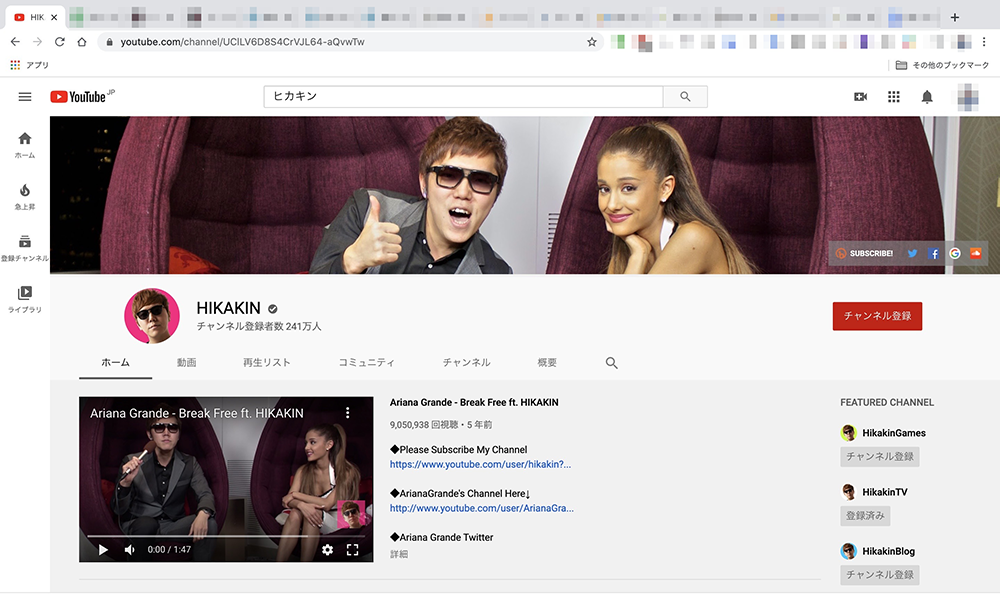The height and width of the screenshot is (594, 1000).
Task: Enter fullscreen on the video player
Action: tap(352, 549)
